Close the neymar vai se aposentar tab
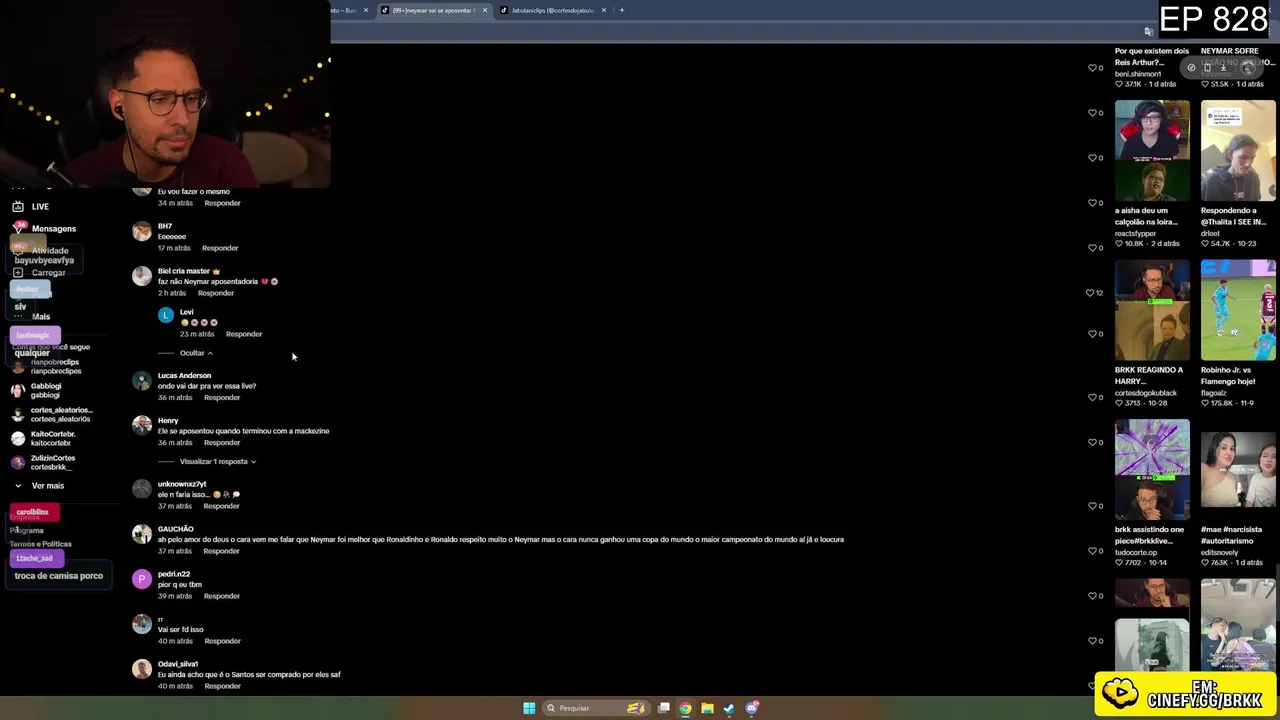Image resolution: width=1280 pixels, height=720 pixels. [x=485, y=10]
